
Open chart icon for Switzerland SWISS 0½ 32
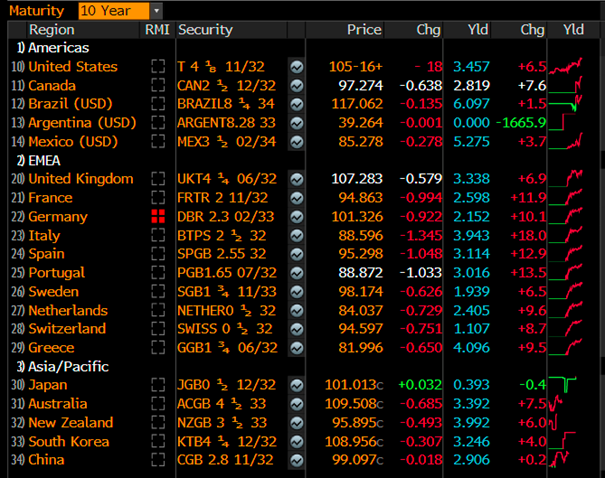point(296,329)
